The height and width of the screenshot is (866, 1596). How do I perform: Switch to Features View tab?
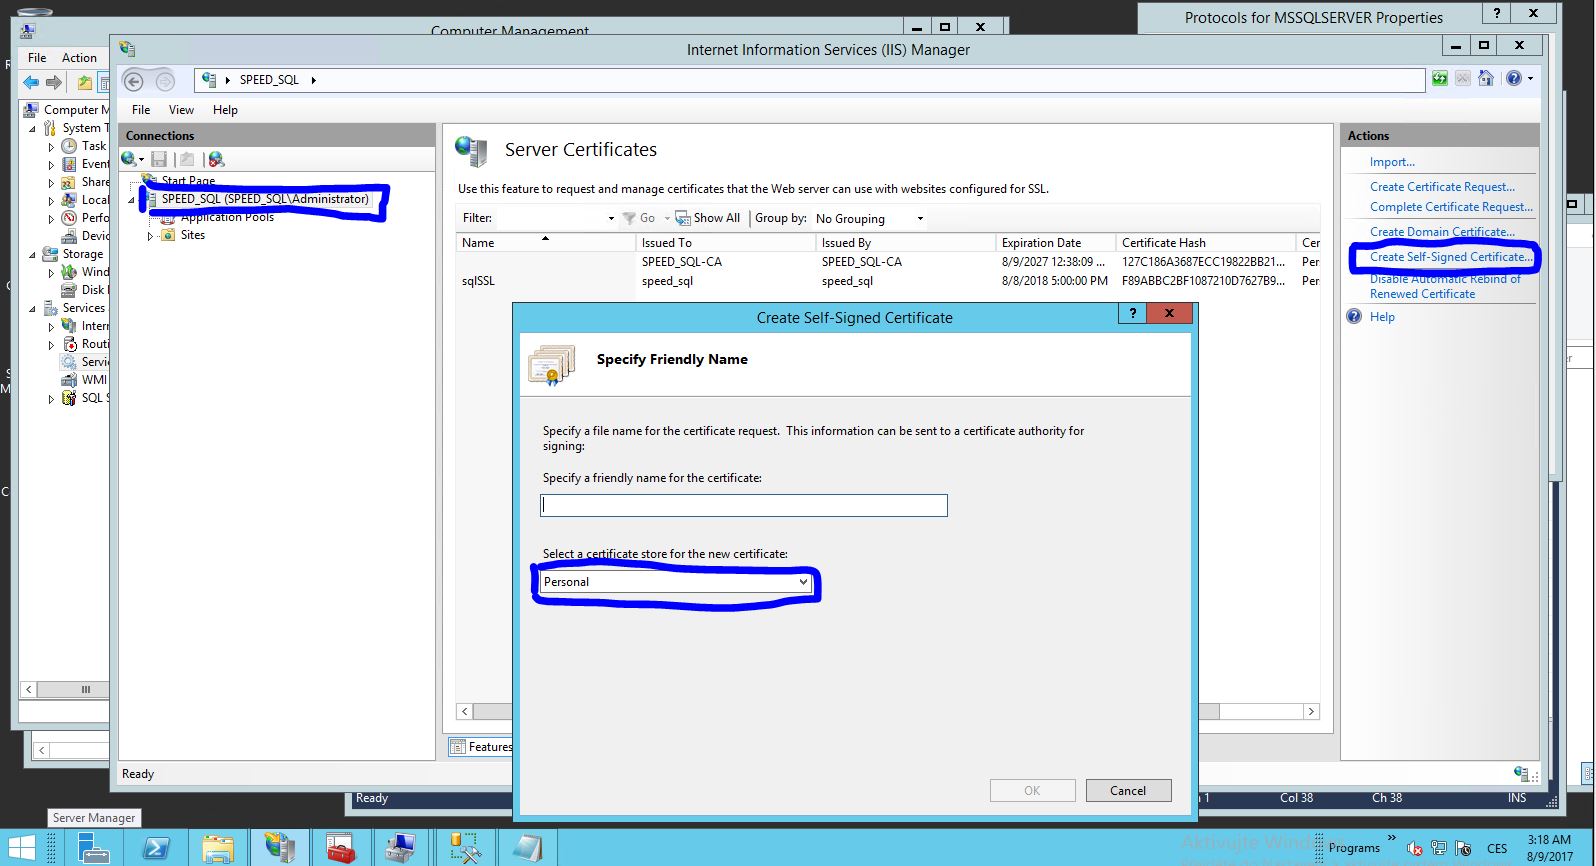(480, 746)
